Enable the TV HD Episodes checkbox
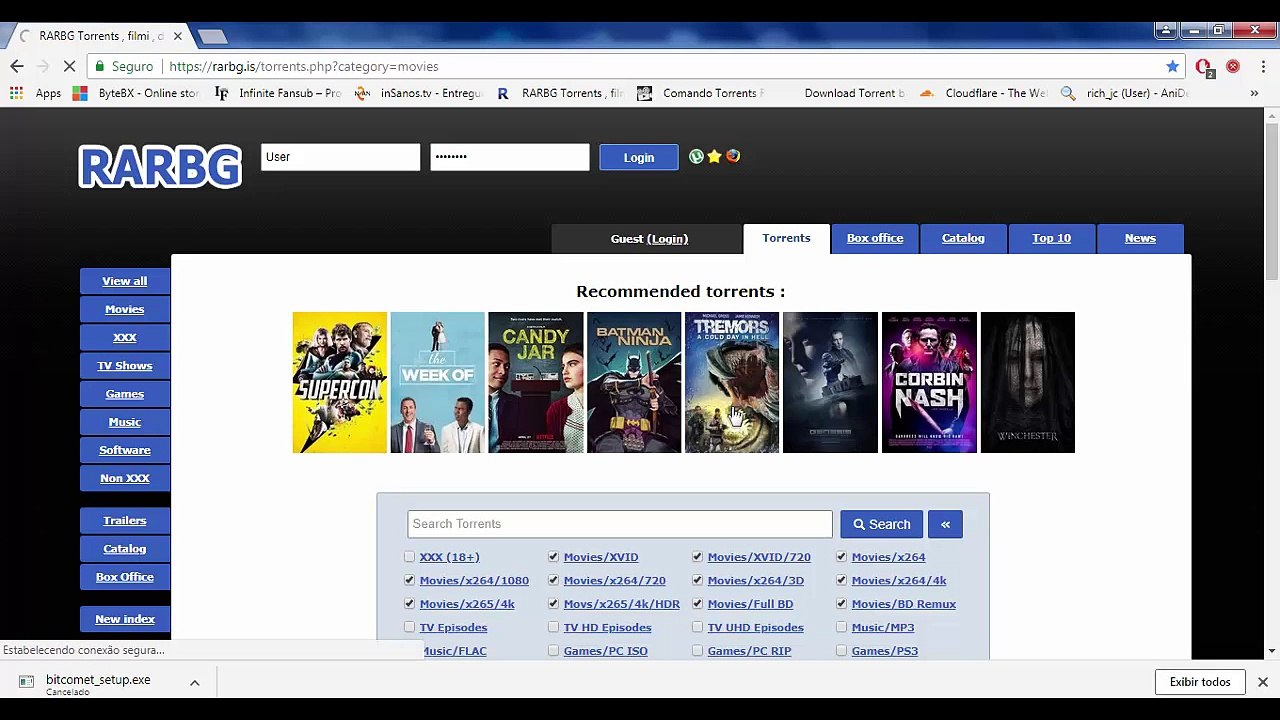The width and height of the screenshot is (1280, 720). [553, 627]
